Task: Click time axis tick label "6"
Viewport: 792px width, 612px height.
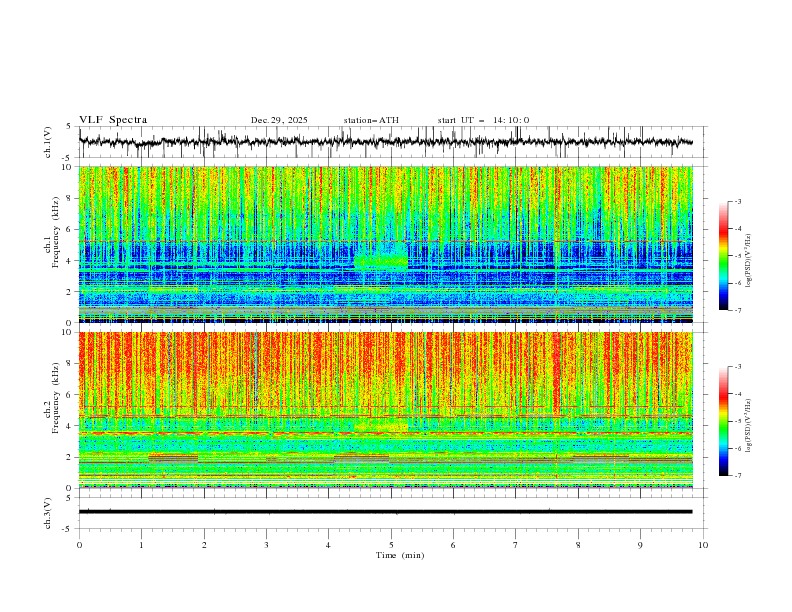Action: tap(453, 545)
